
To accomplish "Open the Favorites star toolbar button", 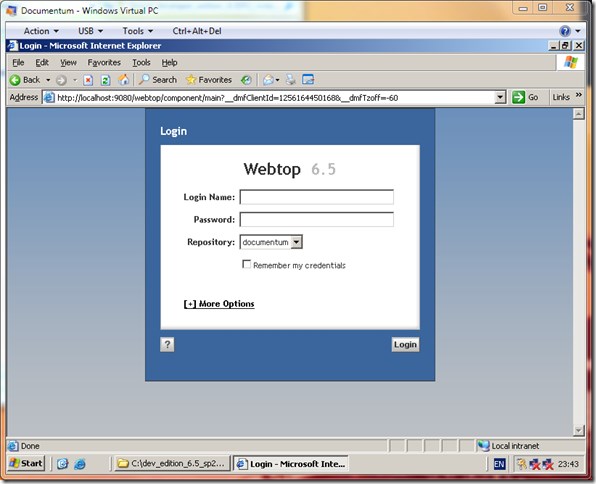I will 209,80.
